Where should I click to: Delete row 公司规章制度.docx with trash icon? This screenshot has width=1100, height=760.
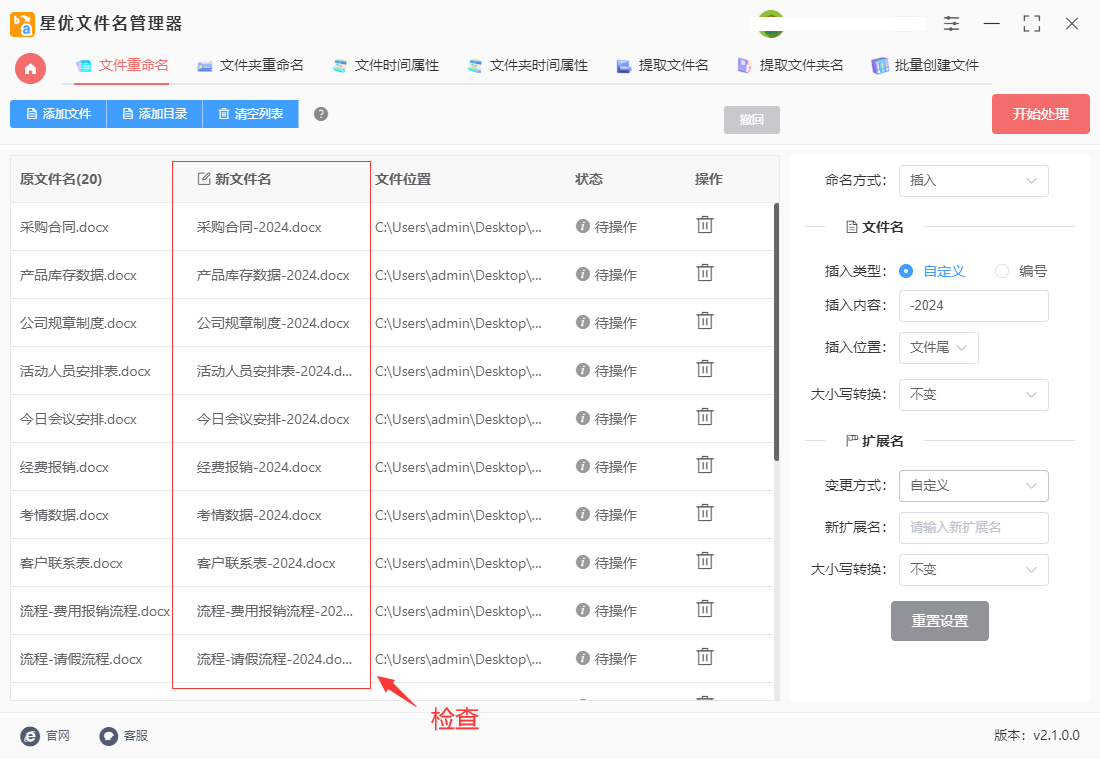pyautogui.click(x=704, y=321)
